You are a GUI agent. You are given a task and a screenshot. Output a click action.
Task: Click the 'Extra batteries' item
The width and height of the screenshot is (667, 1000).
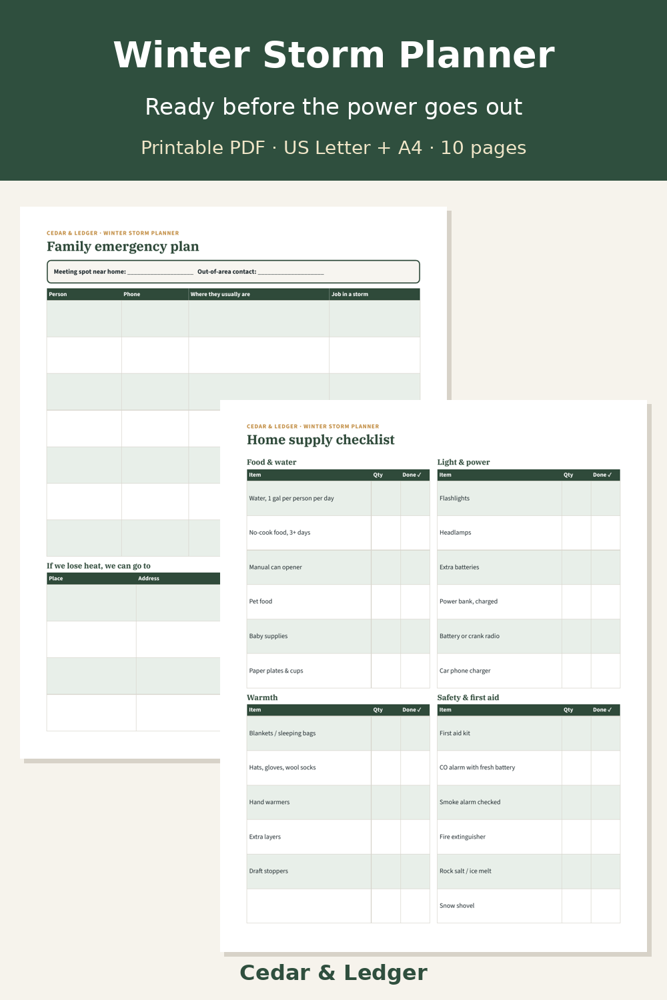click(459, 567)
